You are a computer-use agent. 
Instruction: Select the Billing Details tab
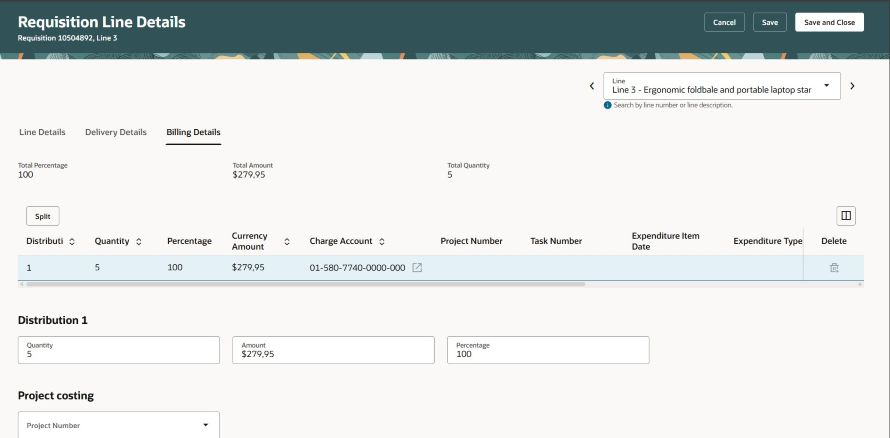(194, 132)
